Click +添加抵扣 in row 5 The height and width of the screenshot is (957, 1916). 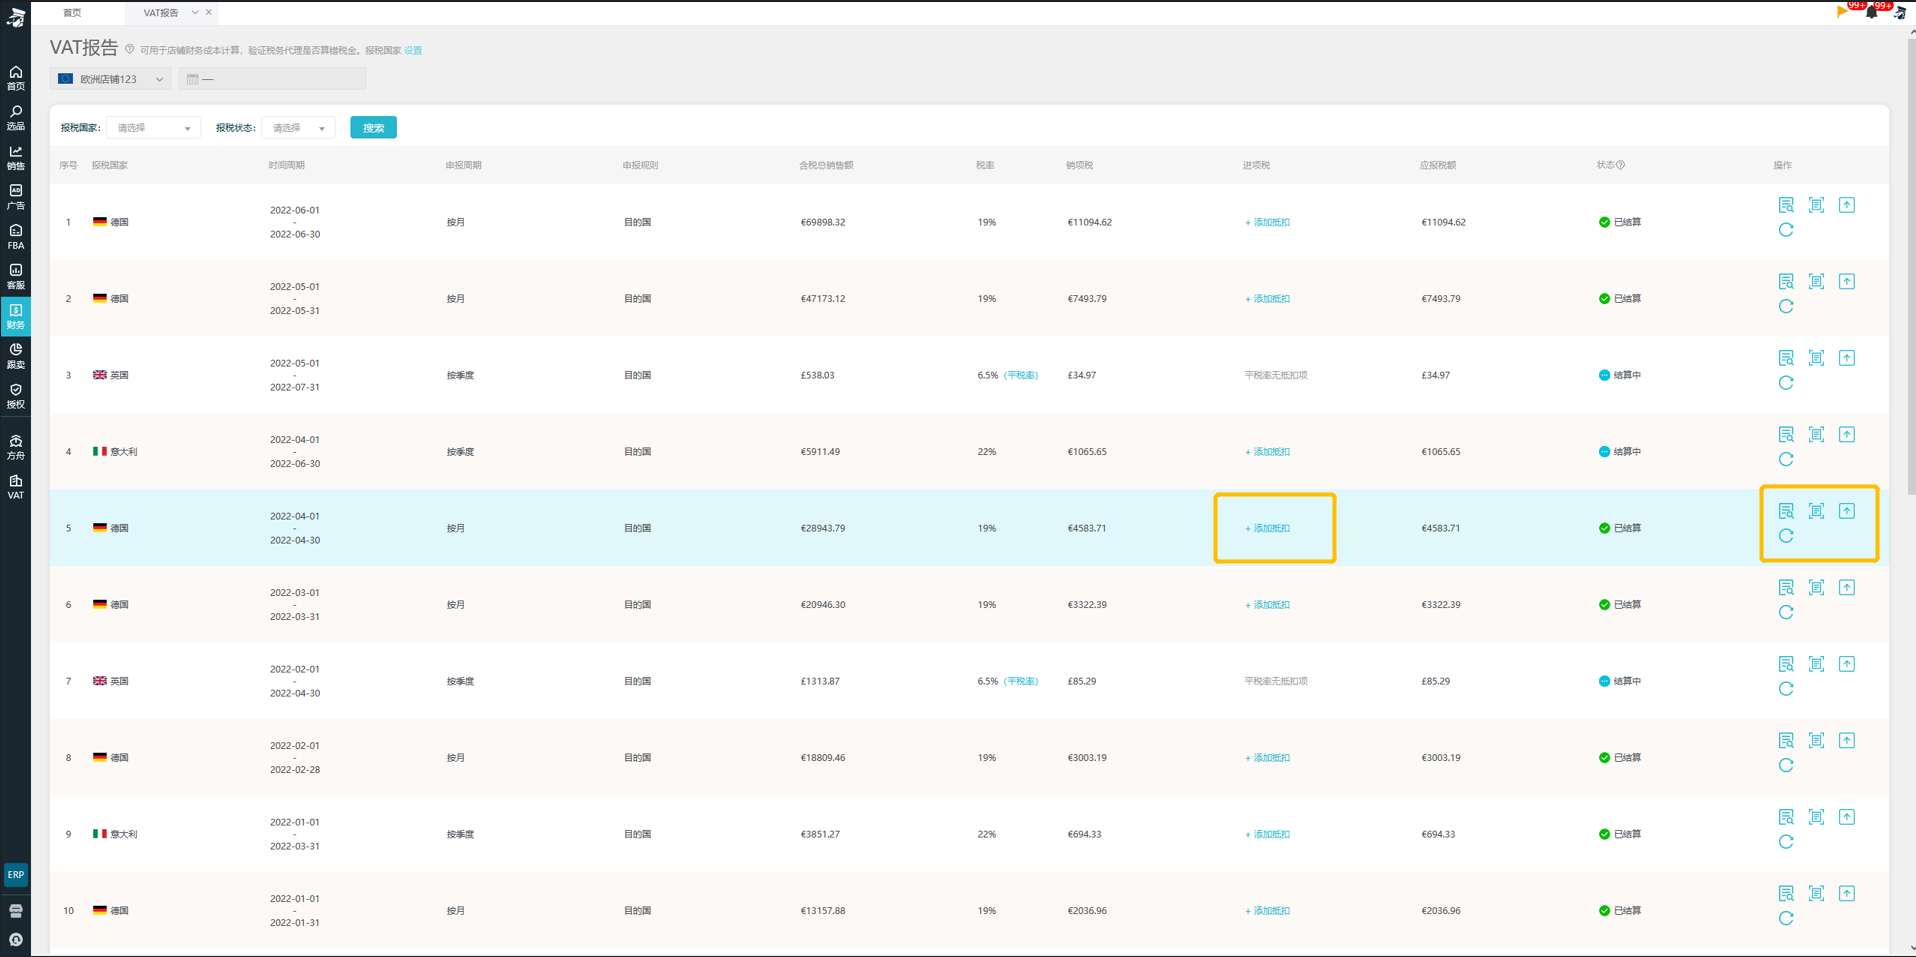coord(1267,528)
